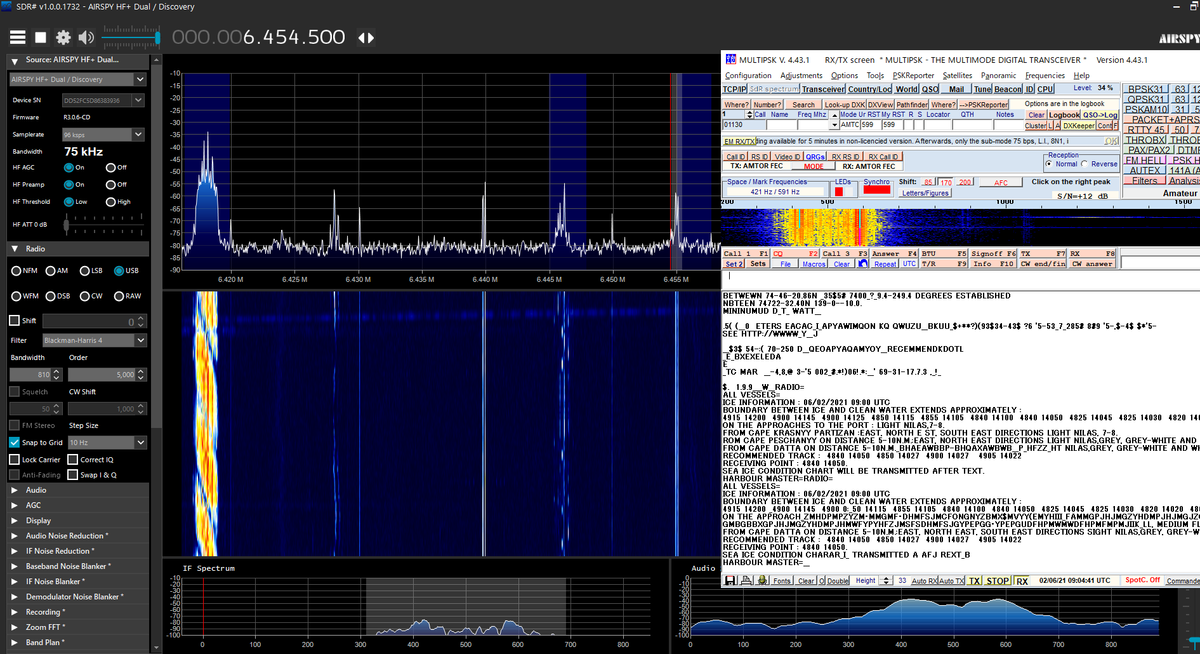
Task: Set shift to 85 in MultiPSK
Action: [x=927, y=182]
